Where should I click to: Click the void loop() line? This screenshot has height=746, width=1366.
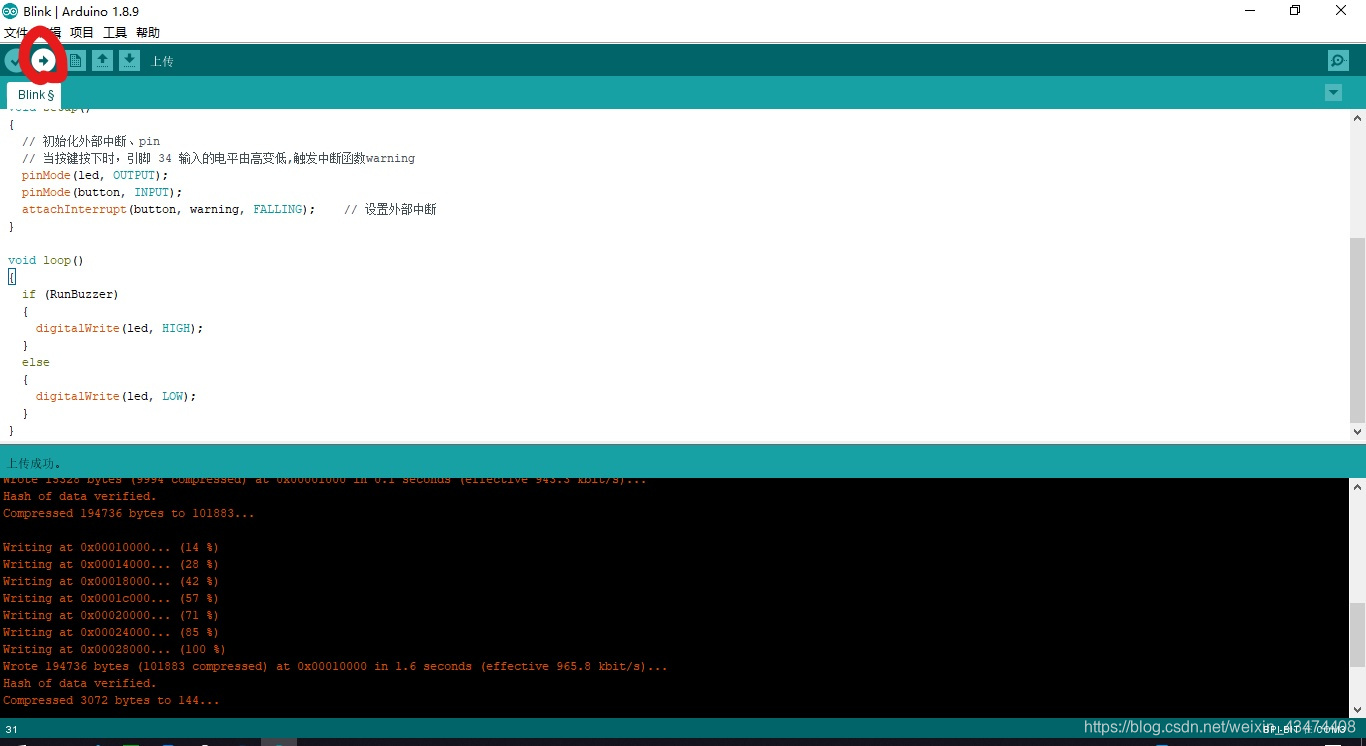coord(46,260)
